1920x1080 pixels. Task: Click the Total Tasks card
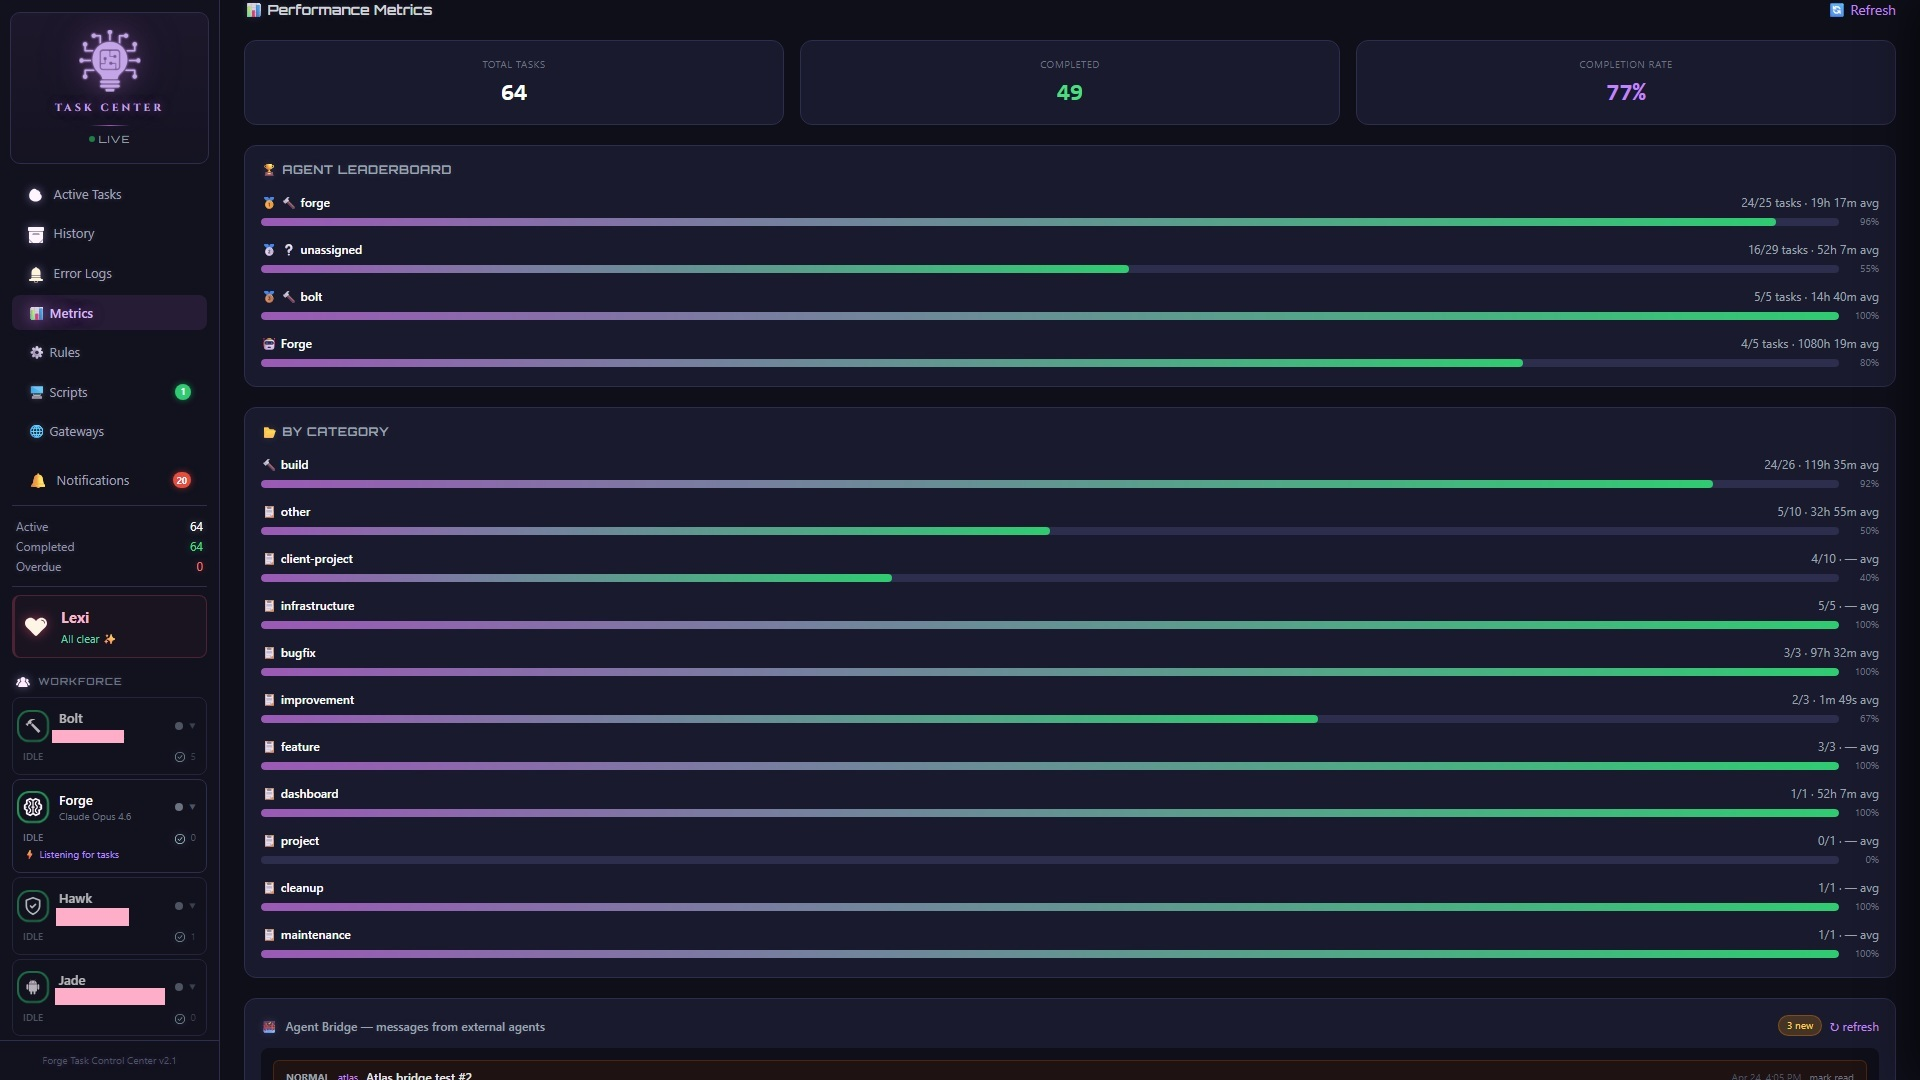[513, 83]
